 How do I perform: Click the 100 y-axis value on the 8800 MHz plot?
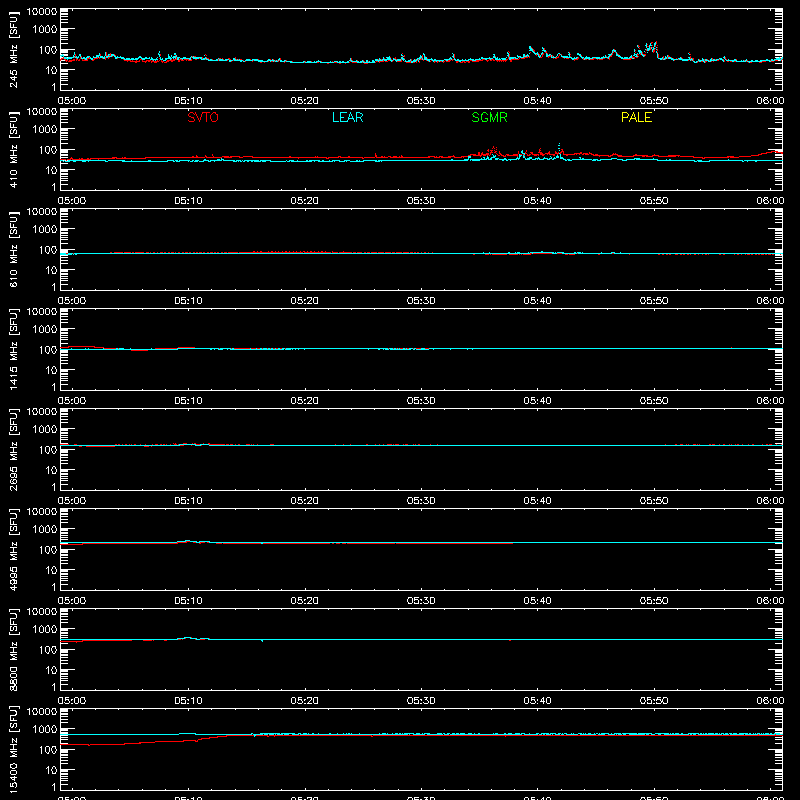(x=48, y=650)
